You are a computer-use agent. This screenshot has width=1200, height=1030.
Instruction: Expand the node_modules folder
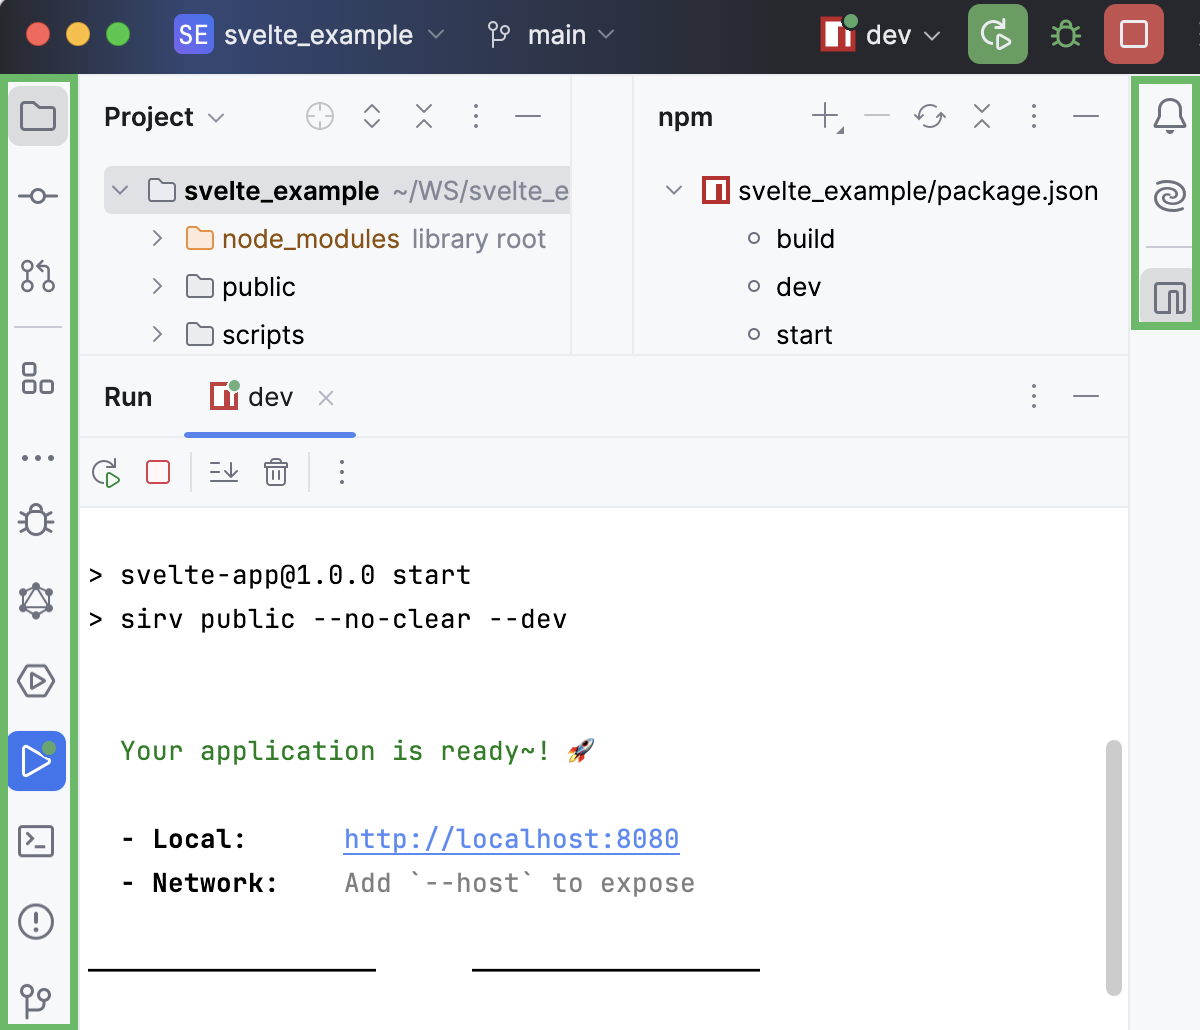157,239
